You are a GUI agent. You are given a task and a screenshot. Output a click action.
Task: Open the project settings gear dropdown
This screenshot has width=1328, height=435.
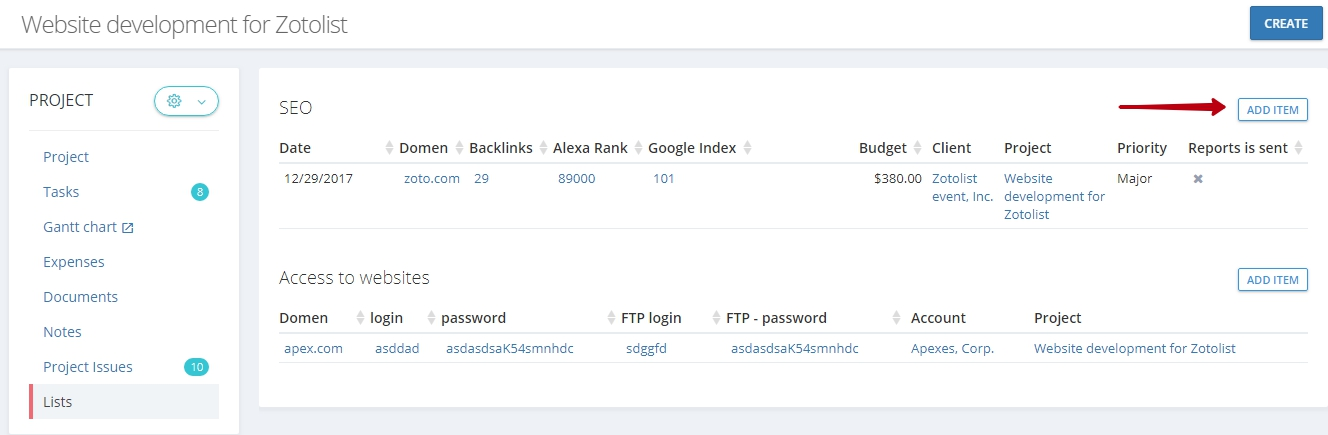(x=186, y=101)
